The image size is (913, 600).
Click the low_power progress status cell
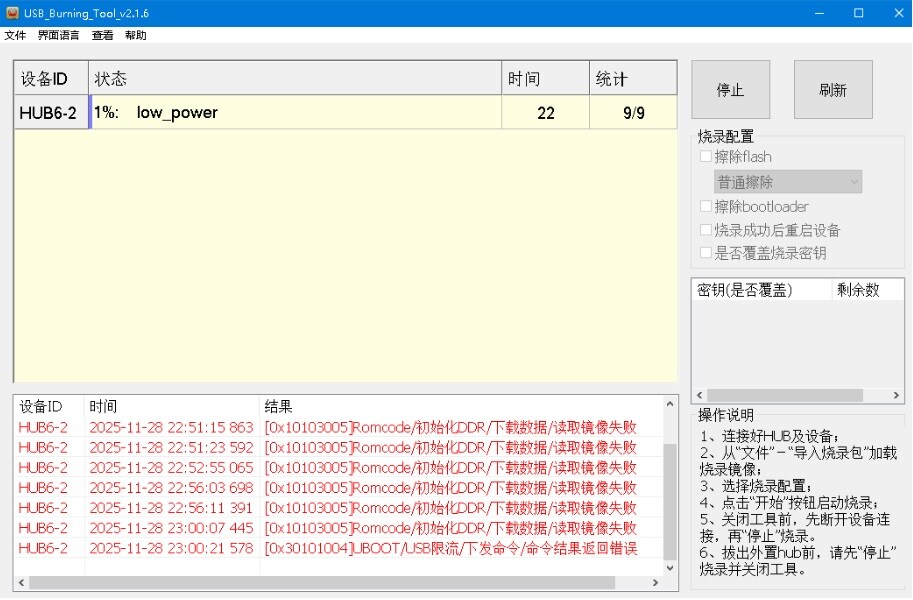295,113
